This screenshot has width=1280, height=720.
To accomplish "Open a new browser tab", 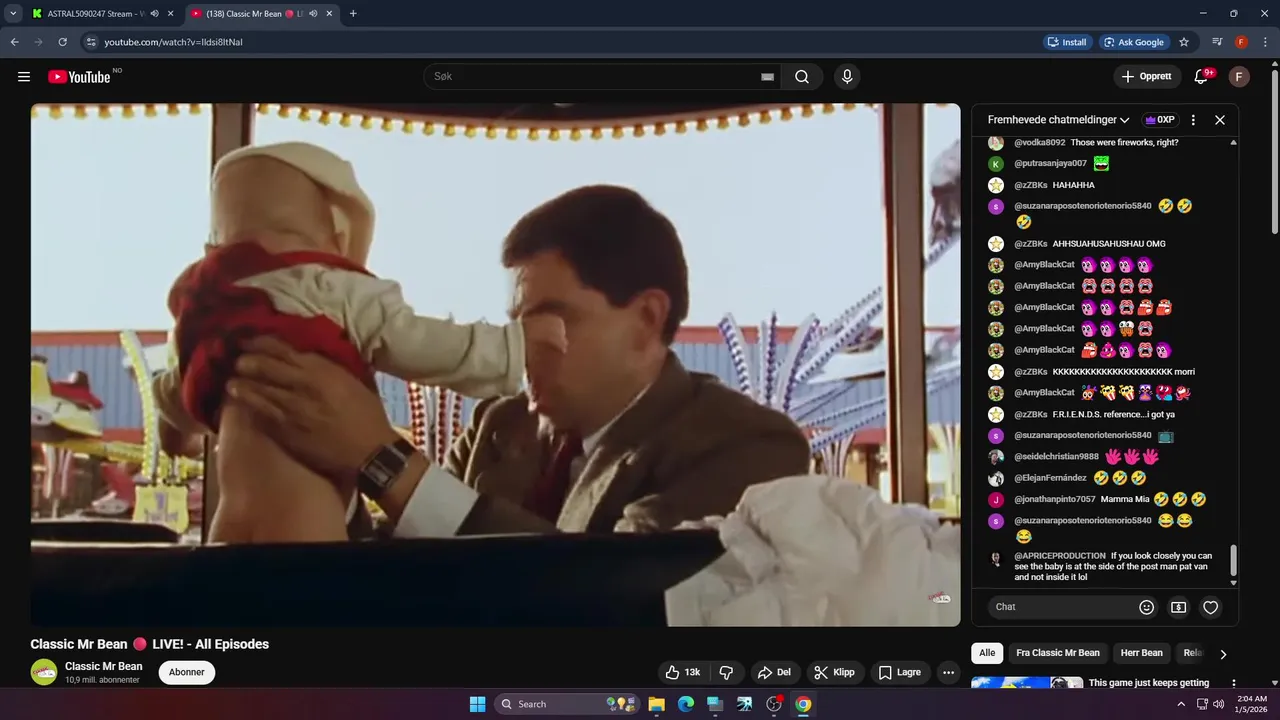I will 353,14.
